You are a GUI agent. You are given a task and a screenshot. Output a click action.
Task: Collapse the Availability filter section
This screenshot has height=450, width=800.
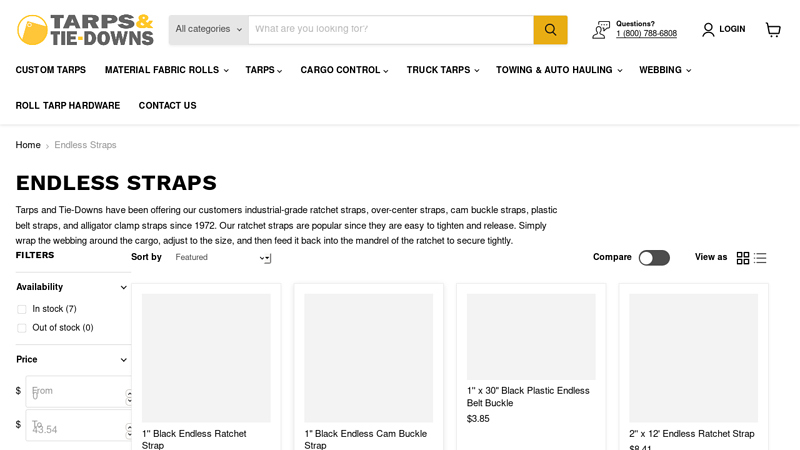[x=123, y=287]
